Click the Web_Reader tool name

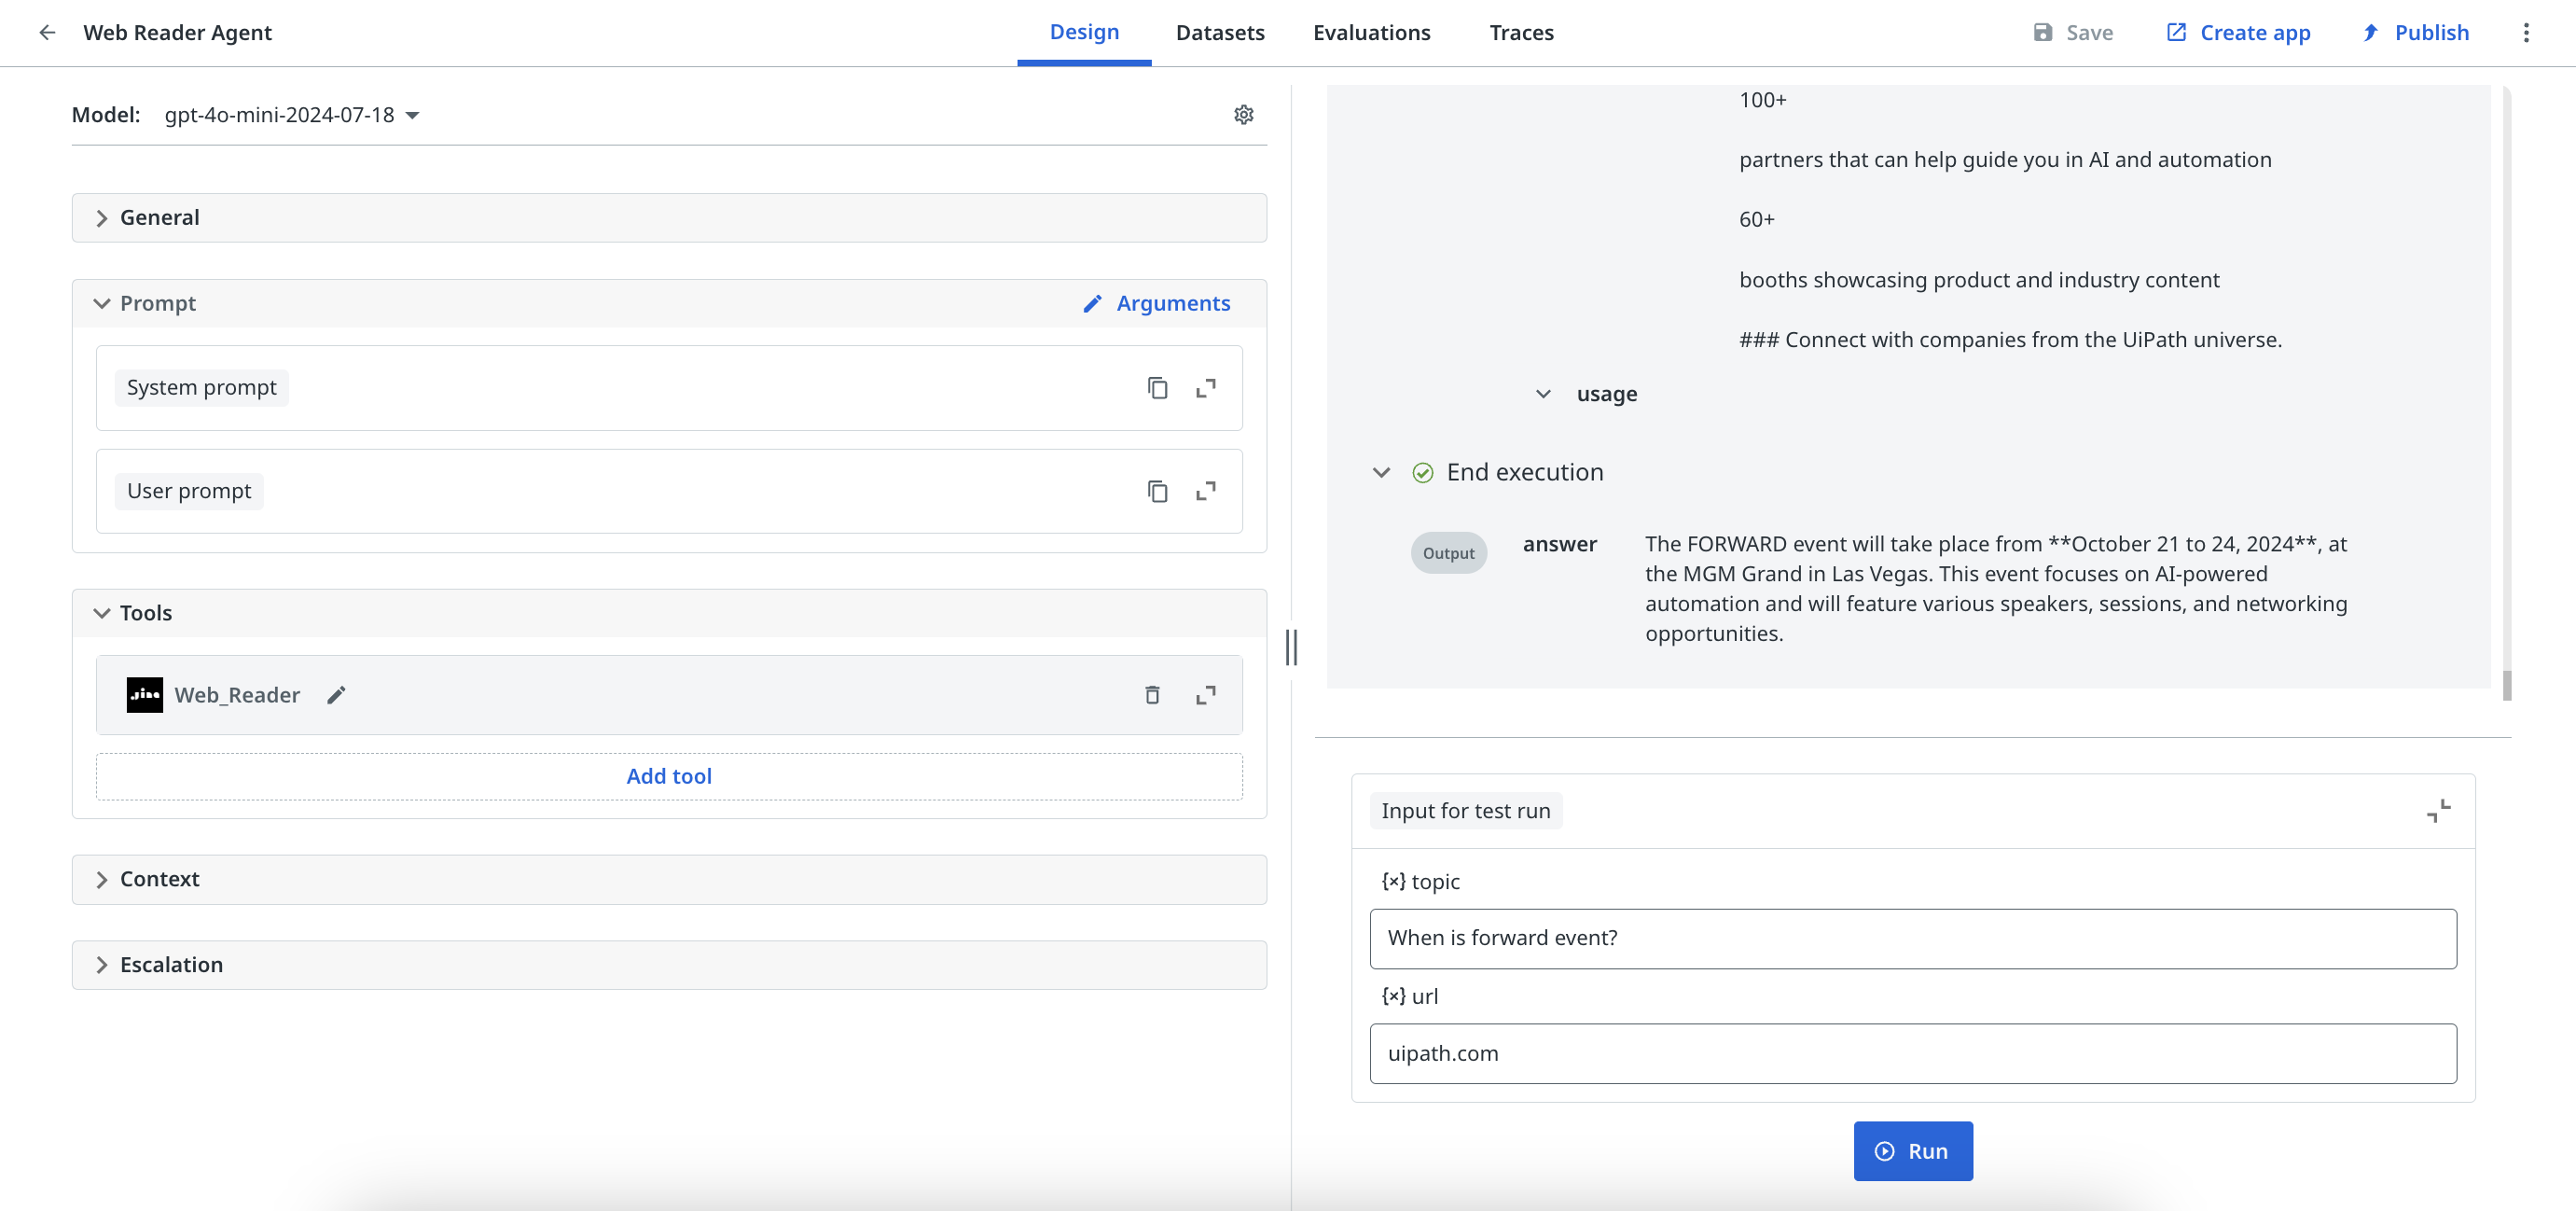tap(237, 695)
